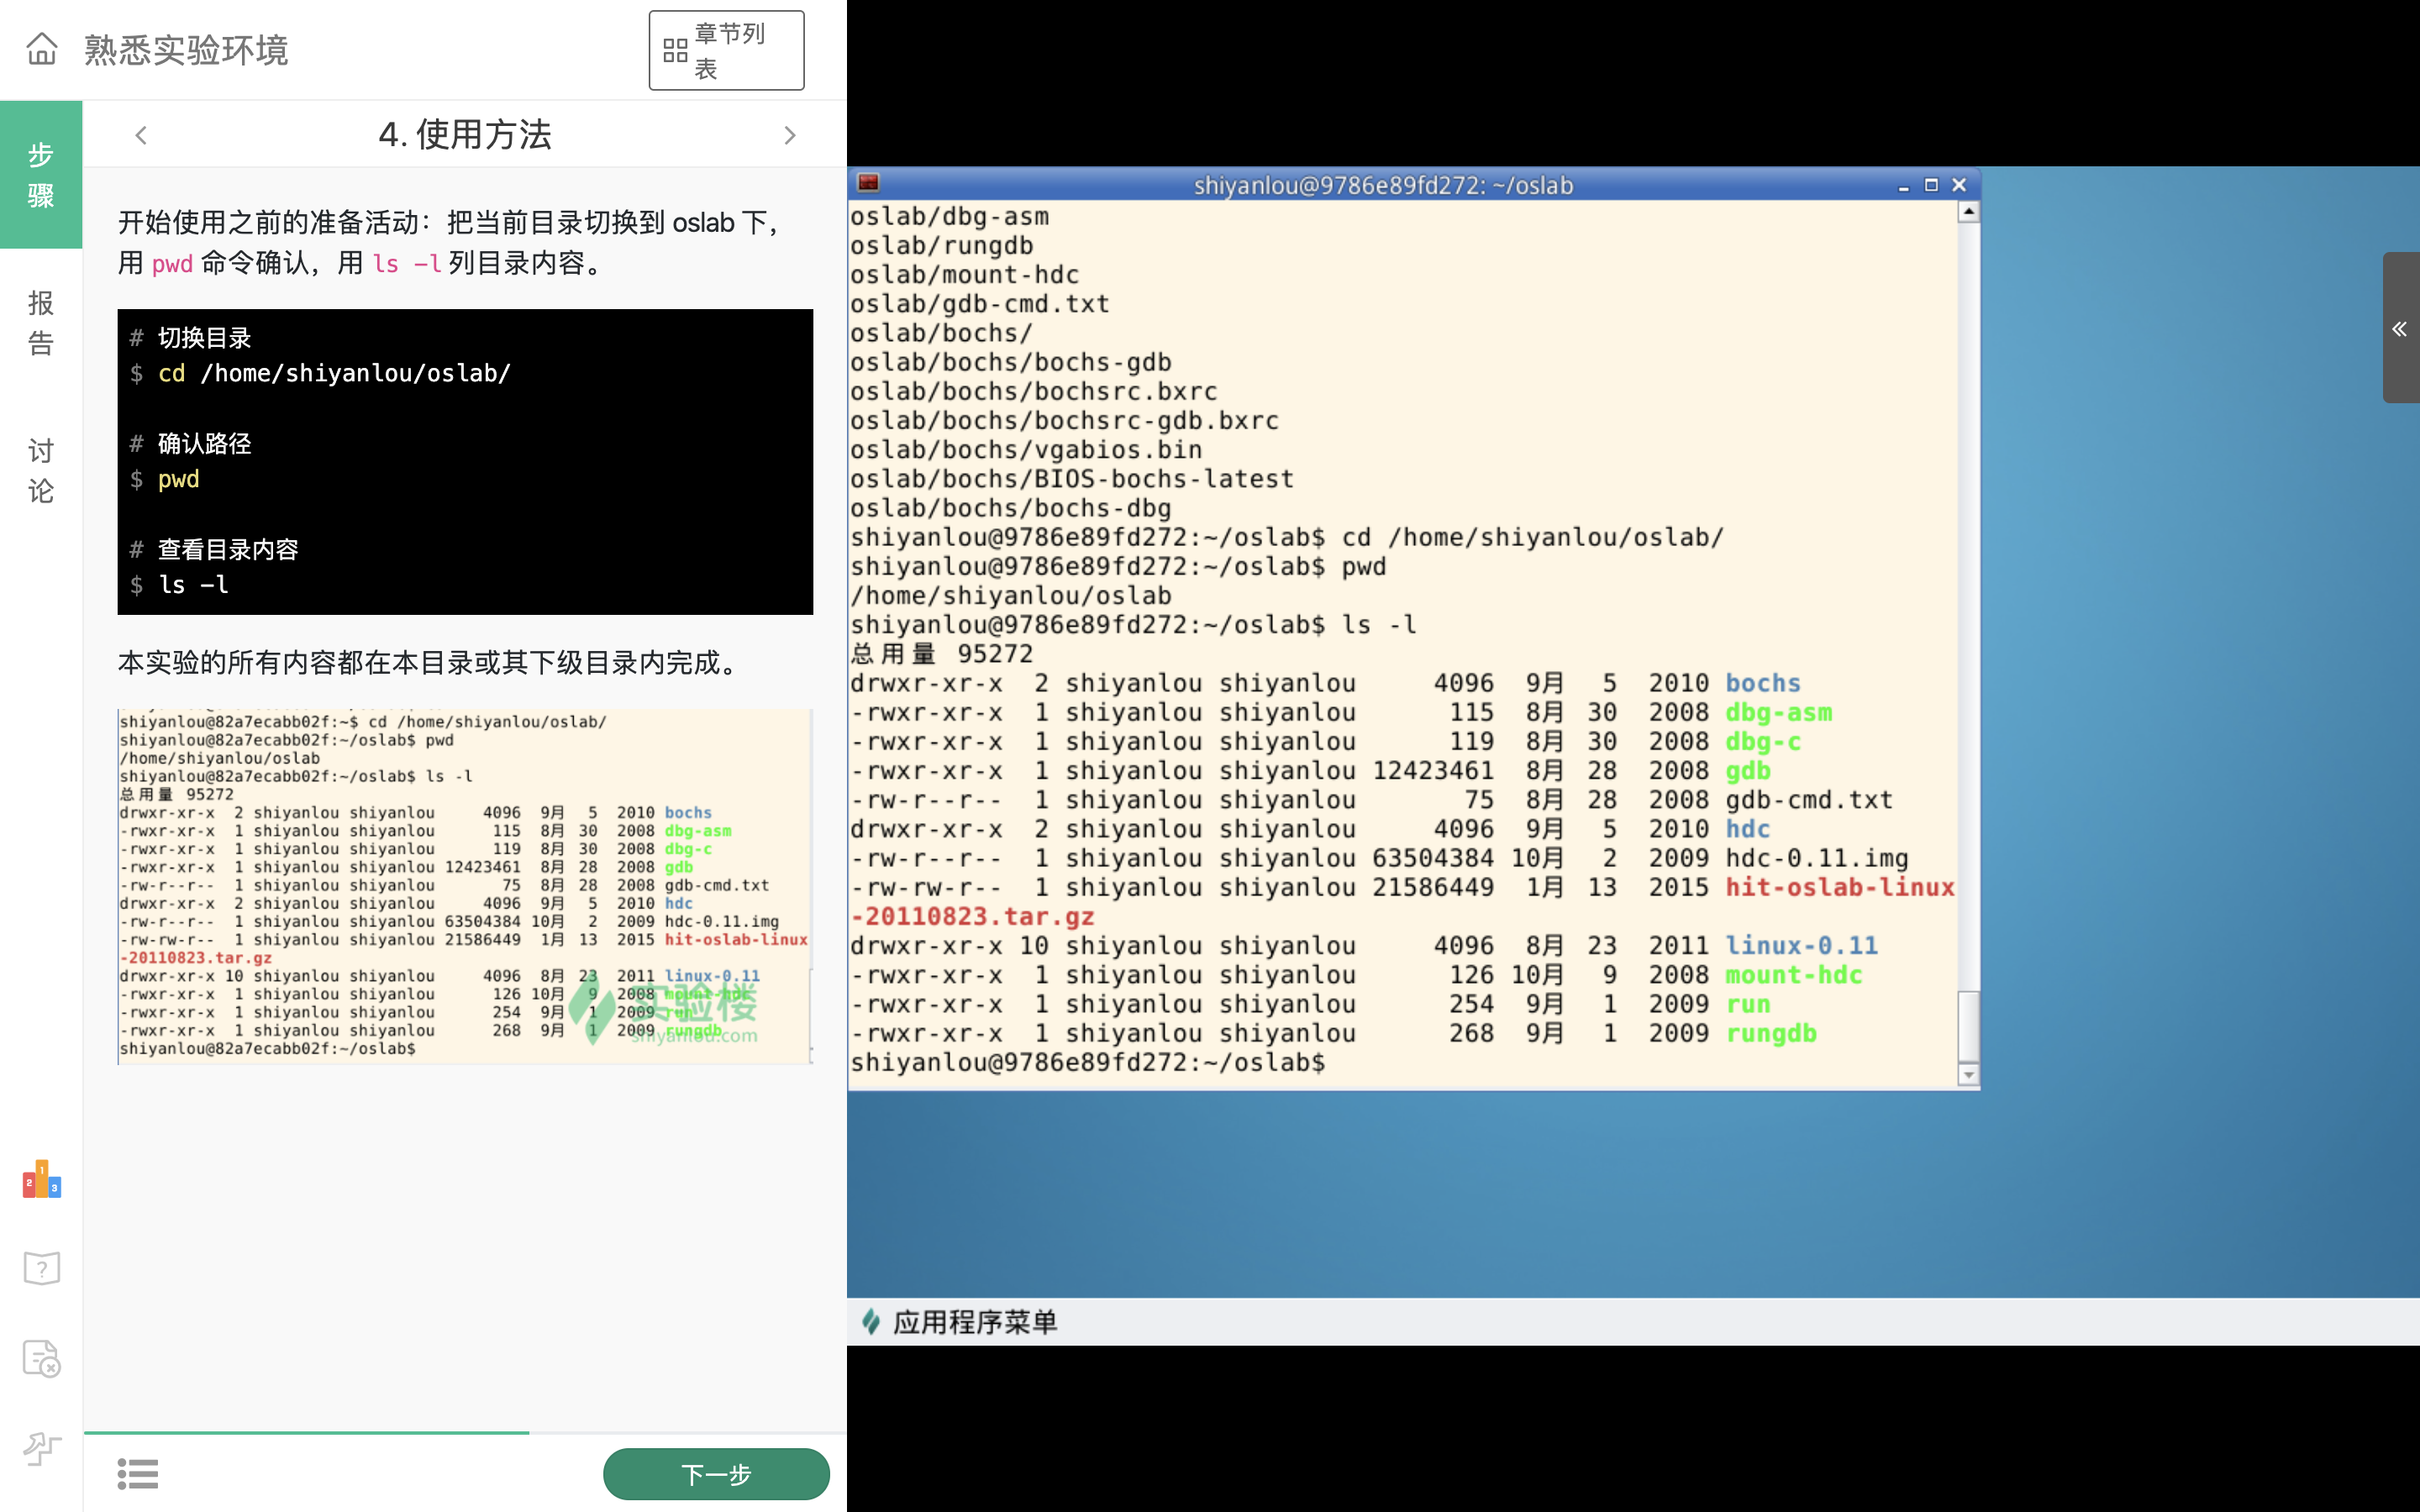Open the list icon at the bottom left

(x=138, y=1473)
